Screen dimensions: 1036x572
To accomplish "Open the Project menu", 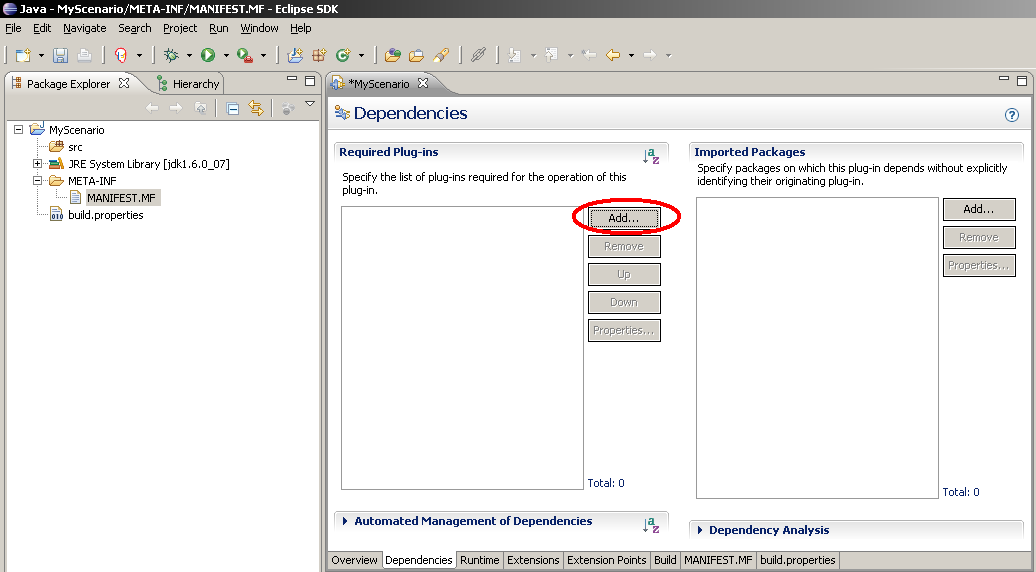I will click(x=180, y=28).
